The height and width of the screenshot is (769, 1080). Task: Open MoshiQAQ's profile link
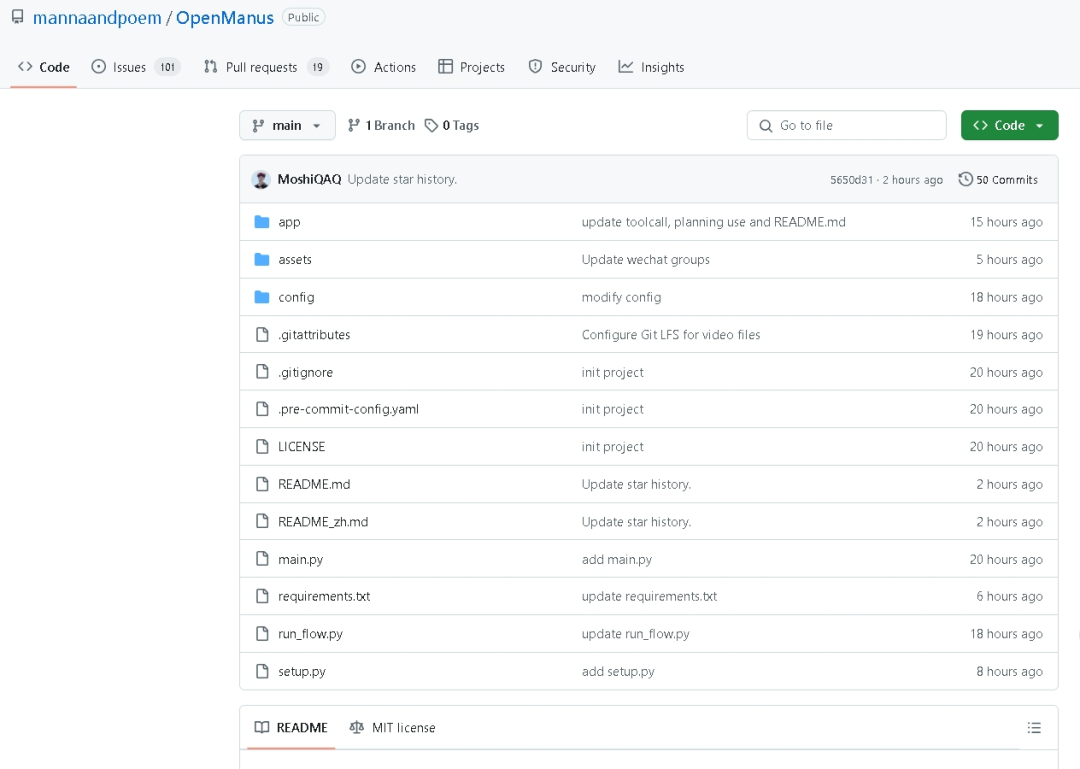309,179
